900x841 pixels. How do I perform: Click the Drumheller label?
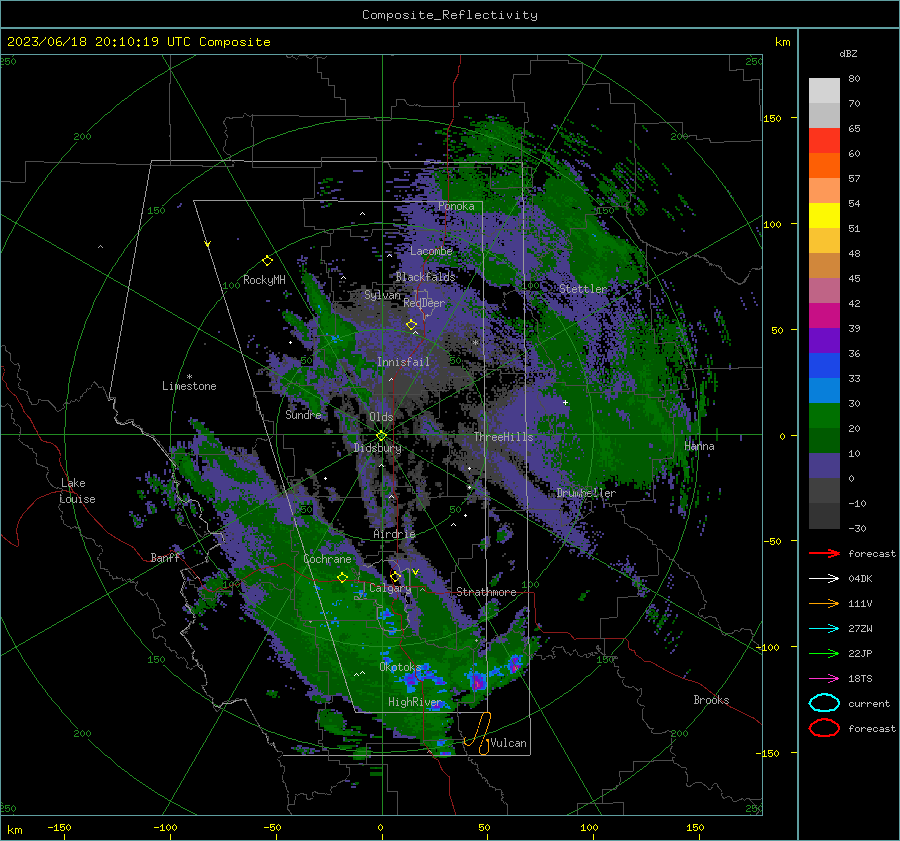click(x=586, y=493)
